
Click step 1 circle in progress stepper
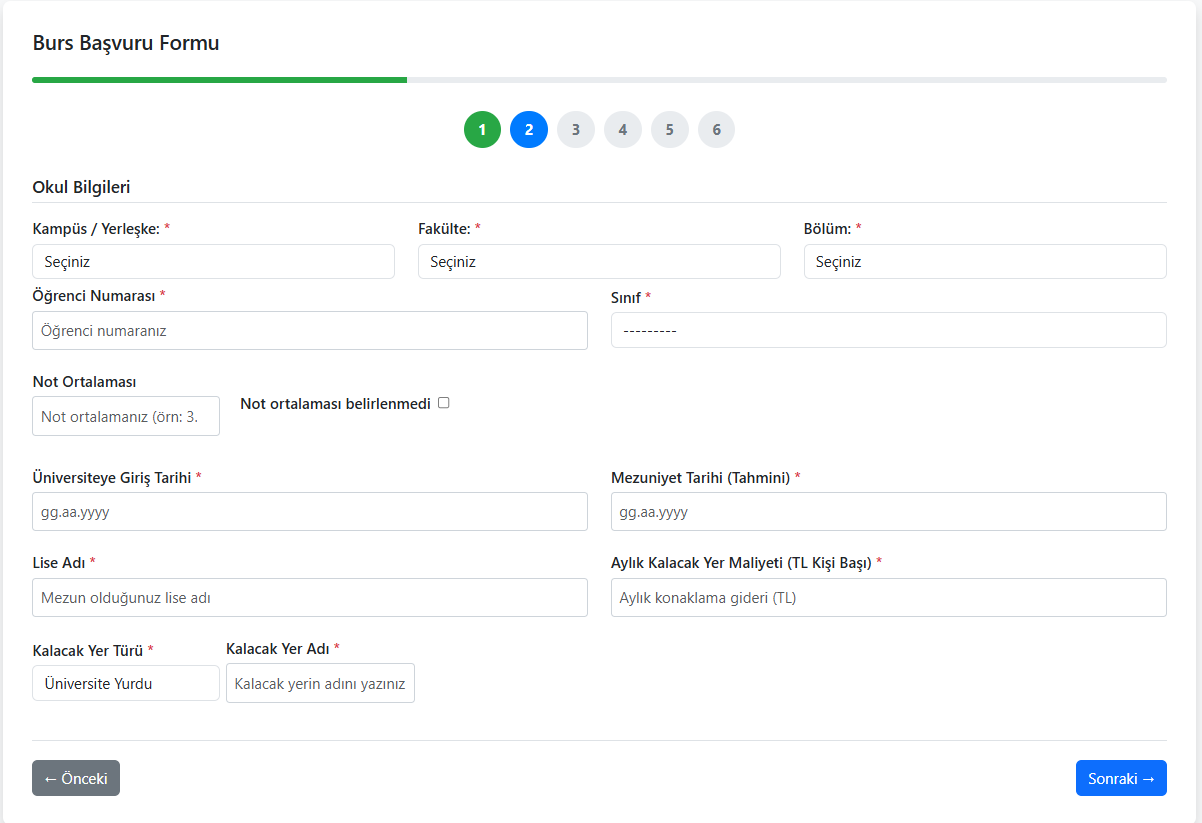[x=482, y=129]
